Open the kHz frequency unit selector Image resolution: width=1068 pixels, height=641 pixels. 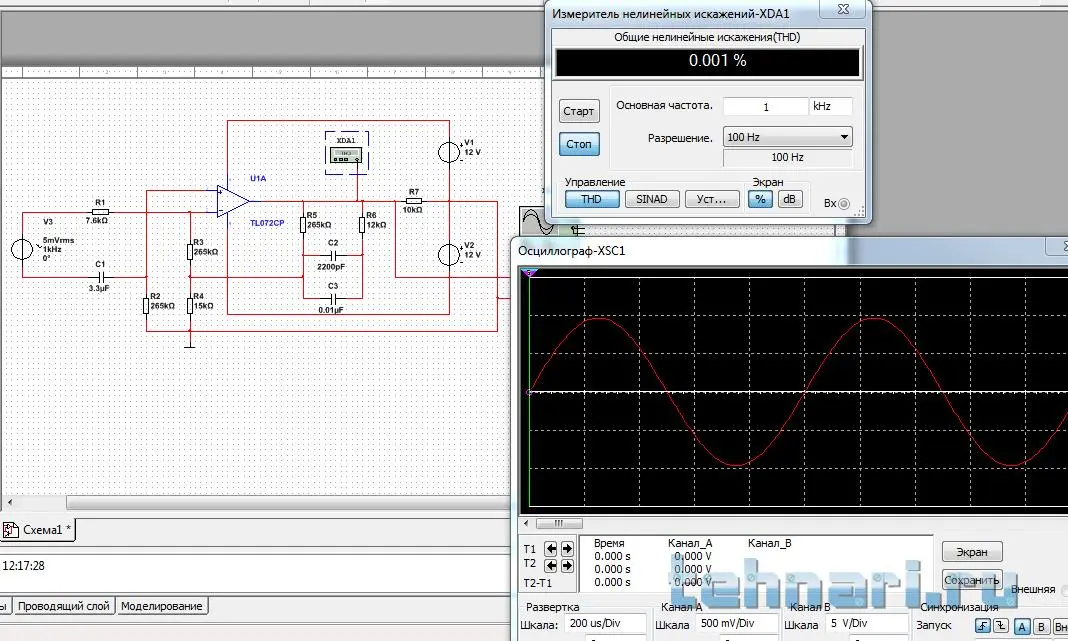831,107
